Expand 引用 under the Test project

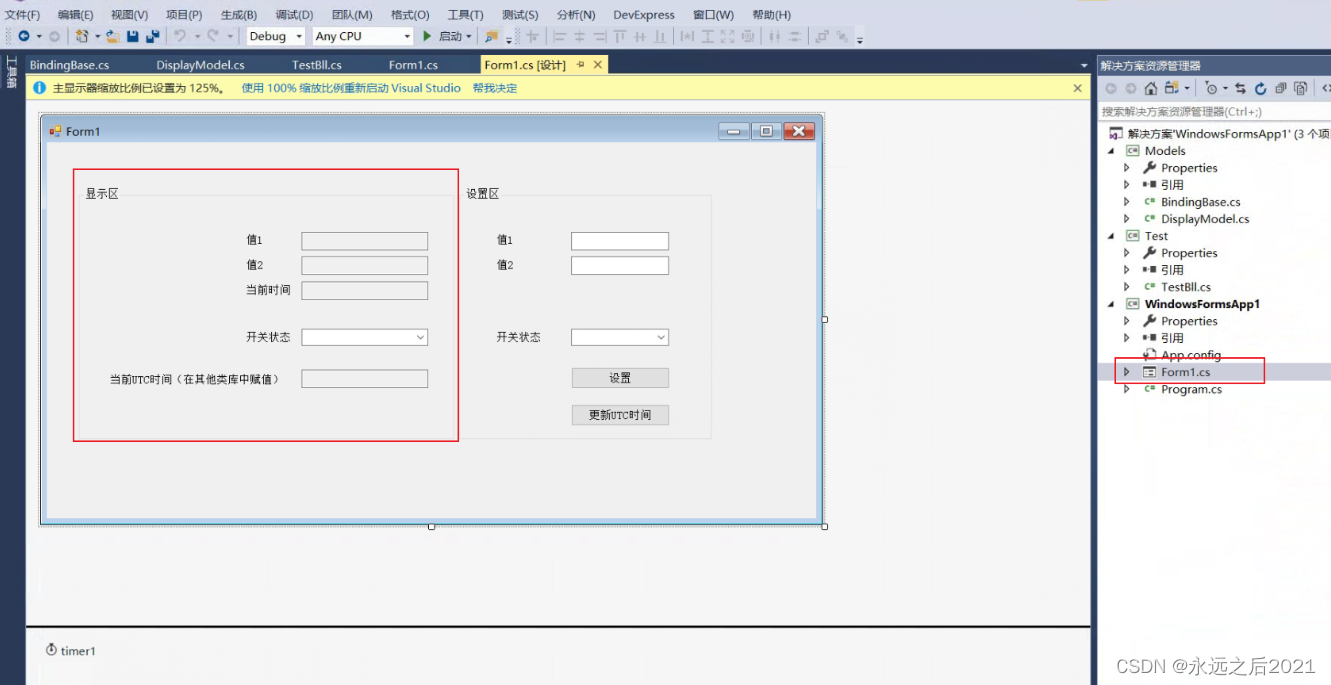(x=1125, y=270)
